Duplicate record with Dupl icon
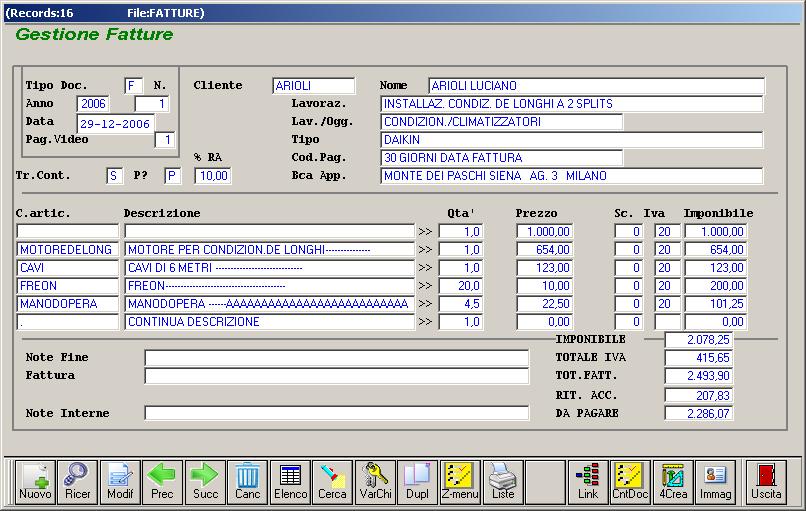Viewport: 806px width, 511px height. 417,481
